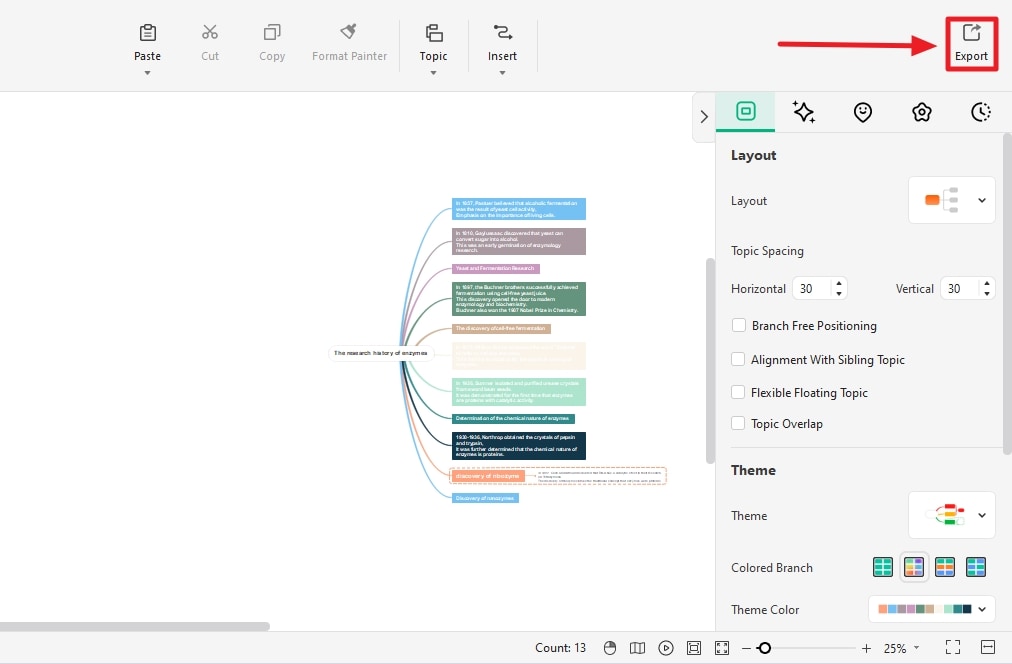Click the zoom slider handle
Screen dimensions: 1012x664
tap(765, 648)
